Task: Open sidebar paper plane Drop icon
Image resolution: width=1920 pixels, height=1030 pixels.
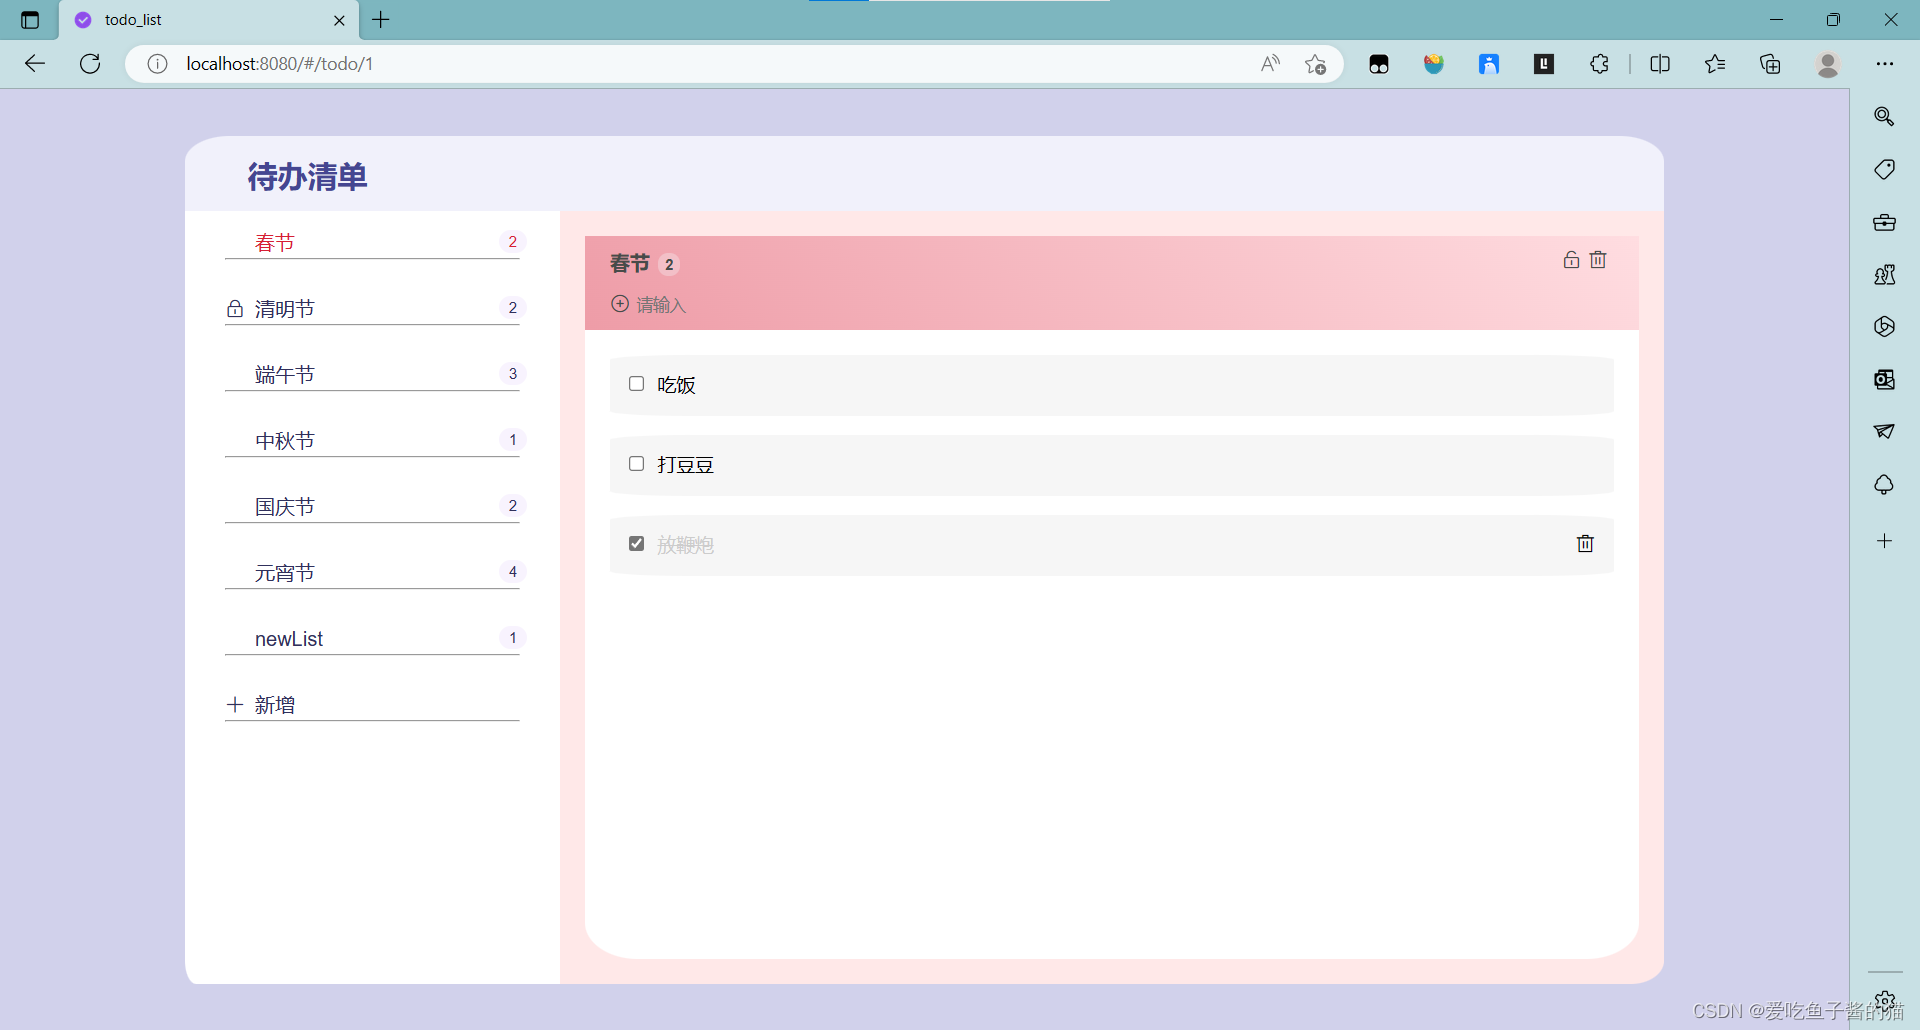Action: [x=1884, y=431]
